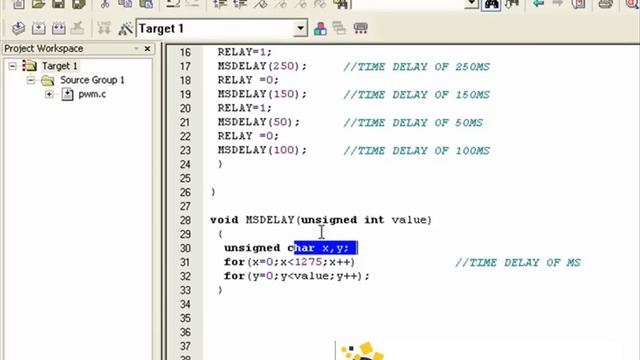Click 'RELAY =0;' on line 18
The width and height of the screenshot is (640, 360).
tap(248, 80)
